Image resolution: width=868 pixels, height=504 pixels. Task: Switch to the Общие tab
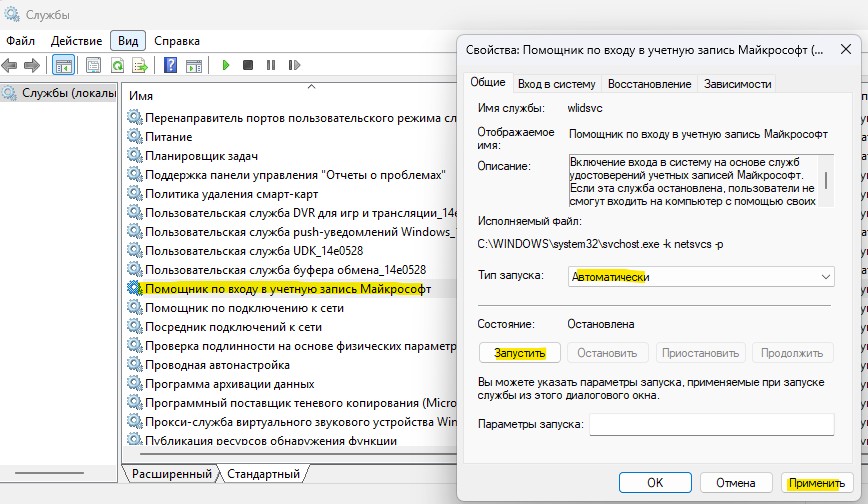pyautogui.click(x=488, y=83)
